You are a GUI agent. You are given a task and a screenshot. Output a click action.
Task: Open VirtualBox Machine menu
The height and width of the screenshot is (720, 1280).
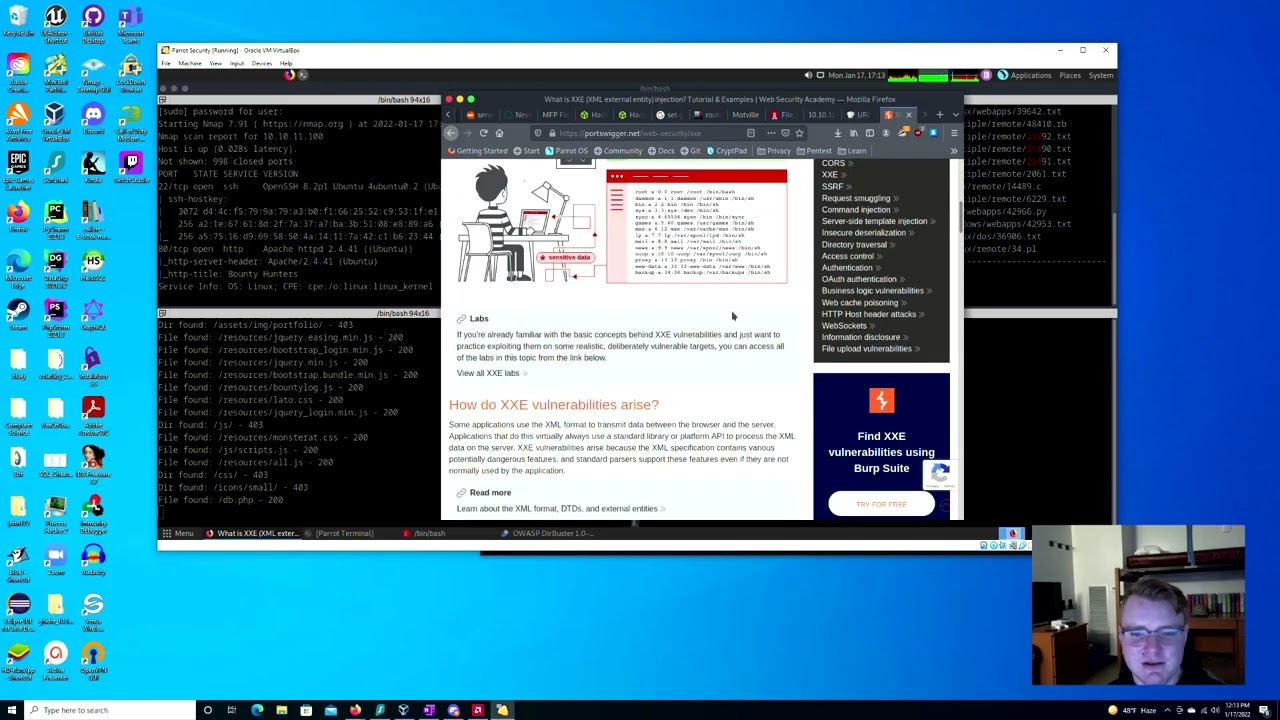(x=190, y=63)
